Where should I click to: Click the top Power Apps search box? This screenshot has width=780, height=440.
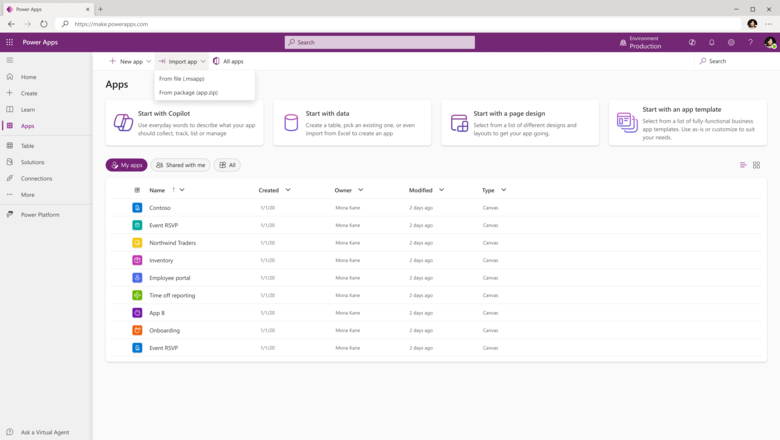380,42
